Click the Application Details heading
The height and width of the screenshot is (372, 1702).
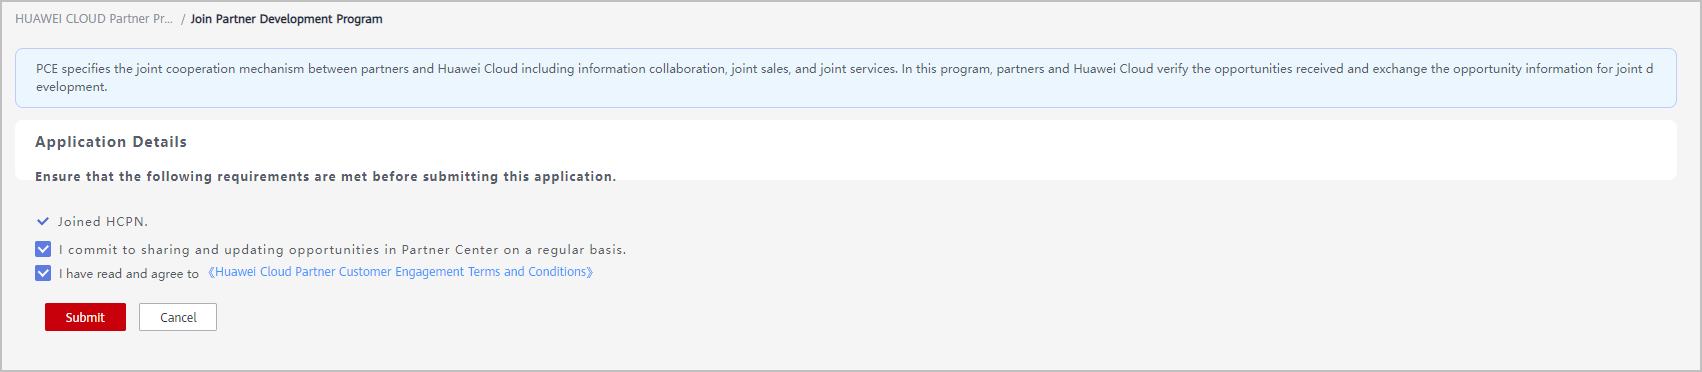[x=111, y=142]
